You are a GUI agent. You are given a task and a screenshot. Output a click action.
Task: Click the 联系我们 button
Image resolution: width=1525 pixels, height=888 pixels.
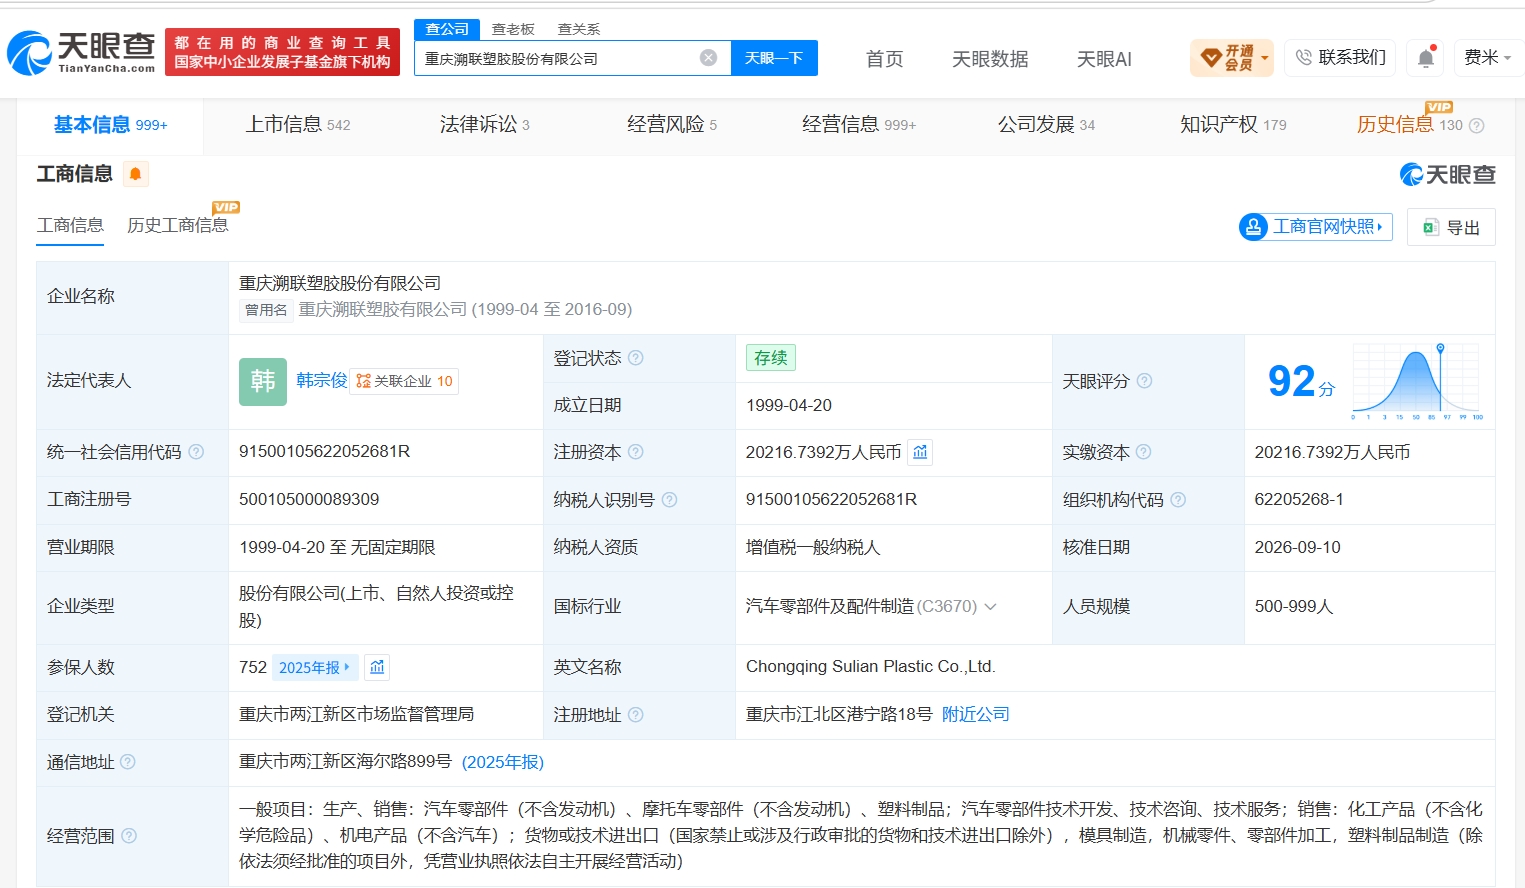1341,58
